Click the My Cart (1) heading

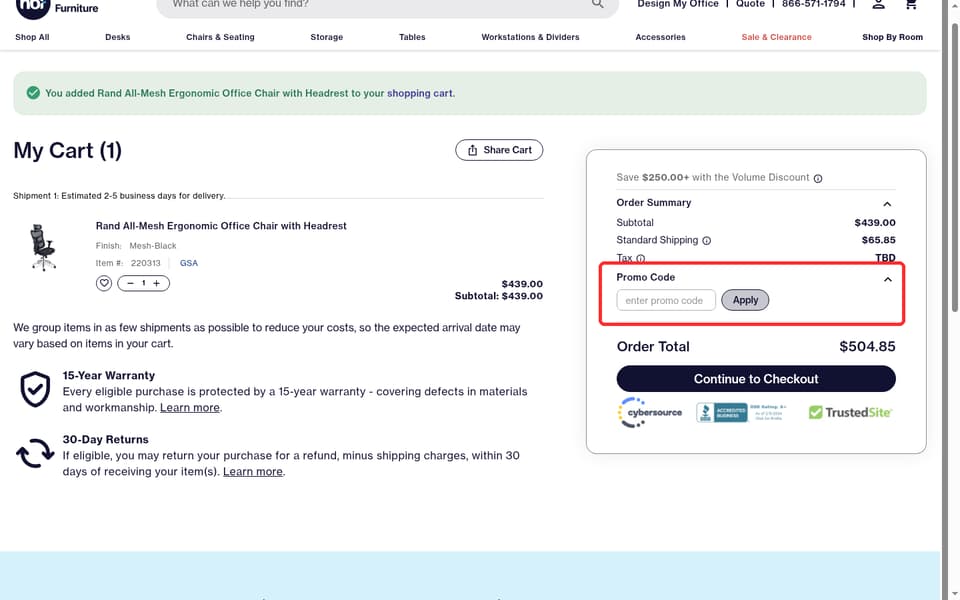[67, 151]
